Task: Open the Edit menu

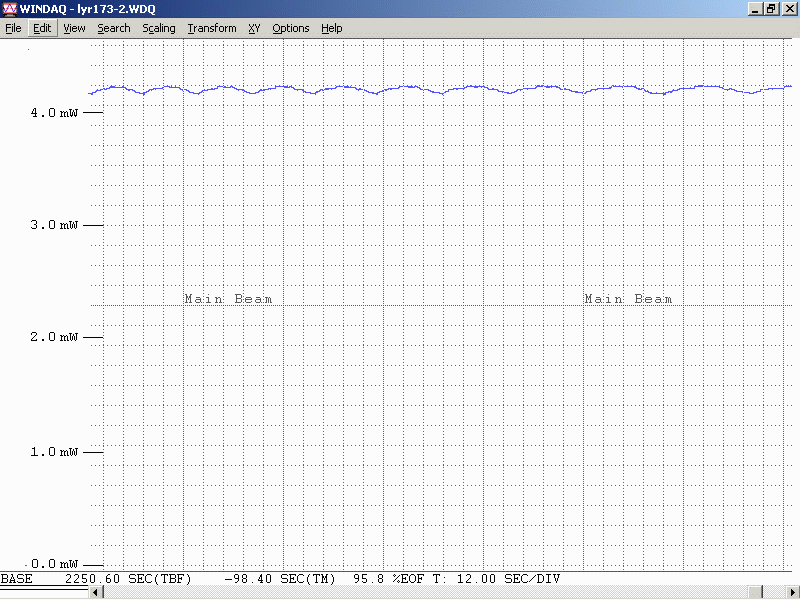Action: 42,28
